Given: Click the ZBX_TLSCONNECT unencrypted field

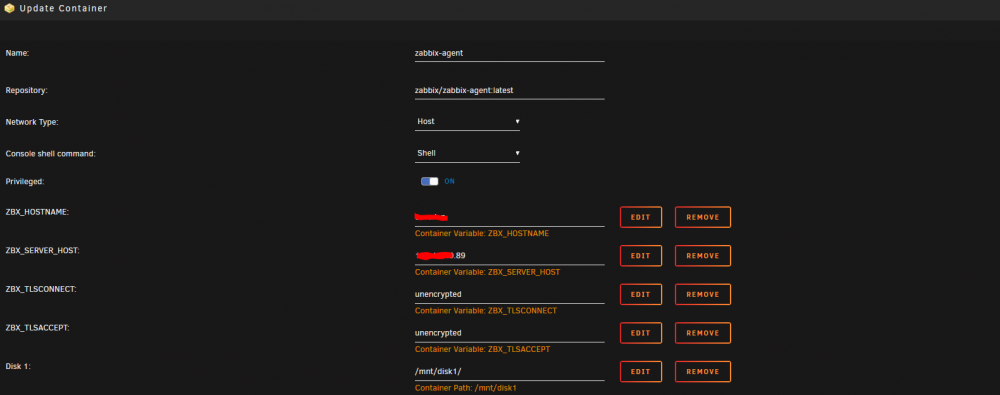Looking at the screenshot, I should pos(509,294).
